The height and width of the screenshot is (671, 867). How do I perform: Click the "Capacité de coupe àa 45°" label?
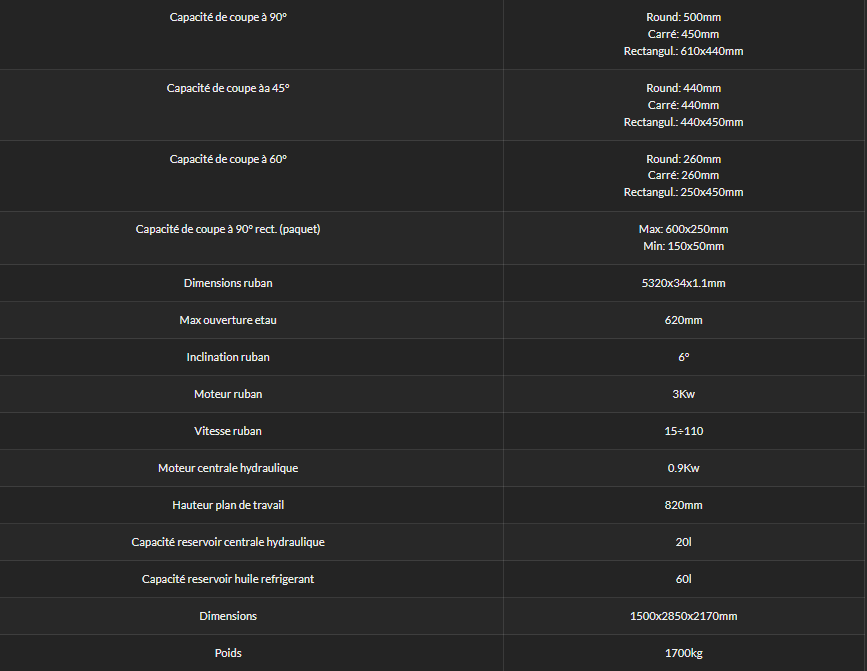click(x=228, y=88)
